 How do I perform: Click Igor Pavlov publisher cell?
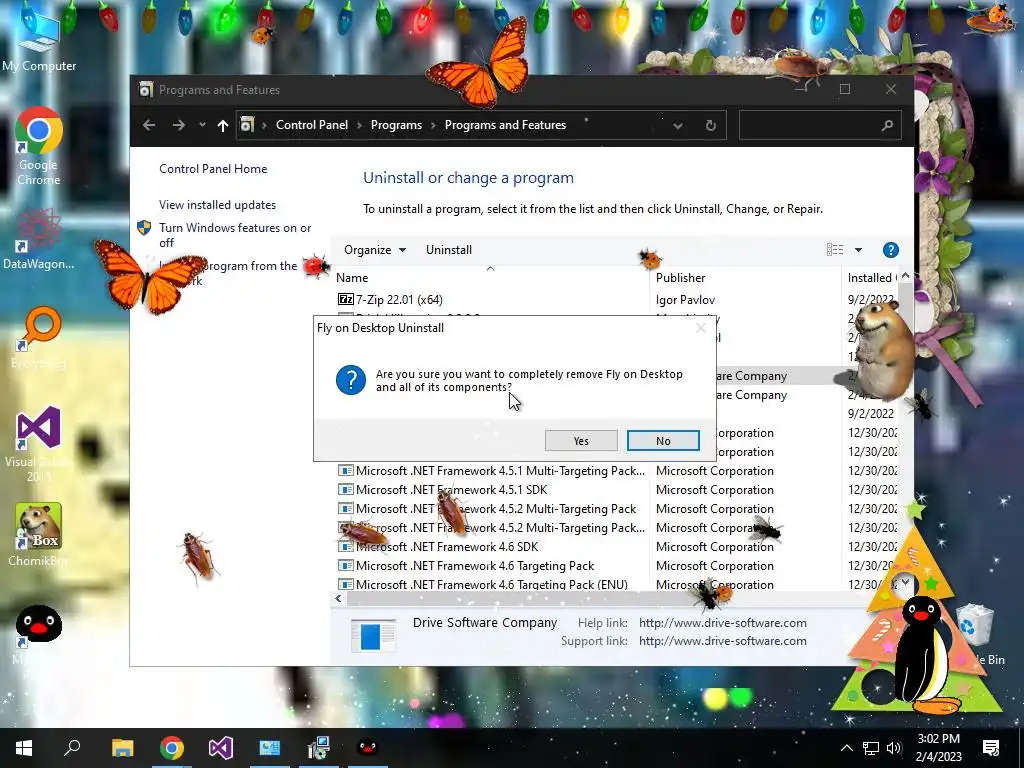[x=685, y=300]
